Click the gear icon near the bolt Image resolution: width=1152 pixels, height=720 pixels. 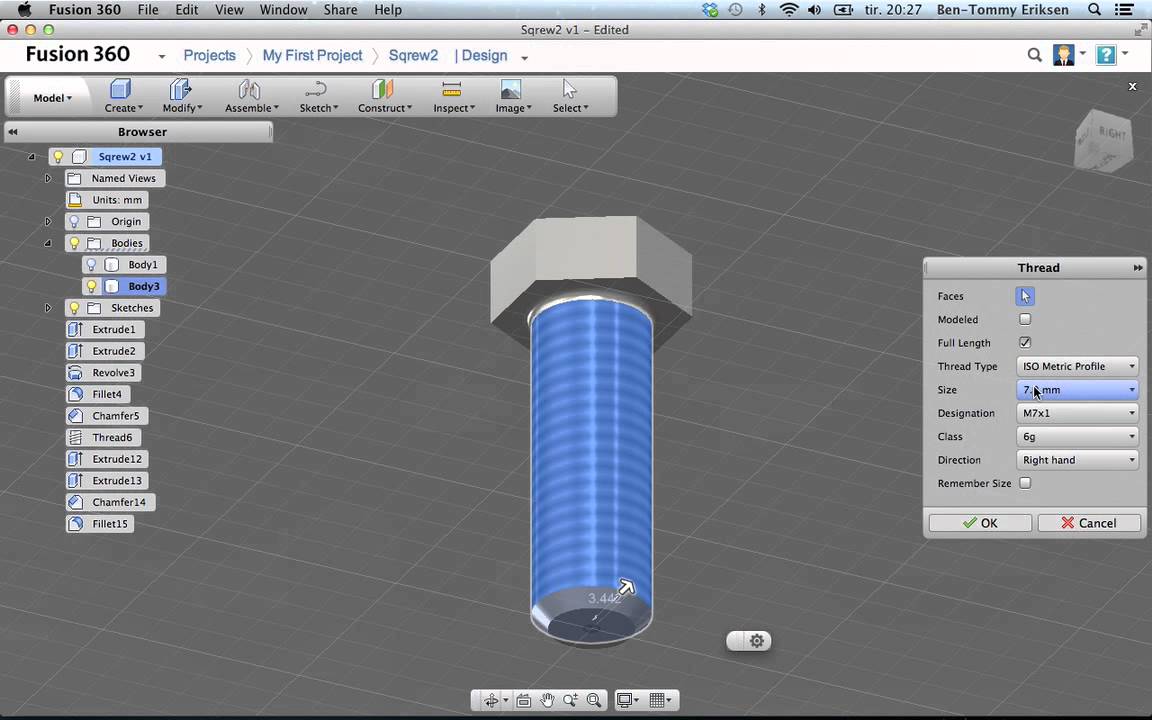coord(757,641)
